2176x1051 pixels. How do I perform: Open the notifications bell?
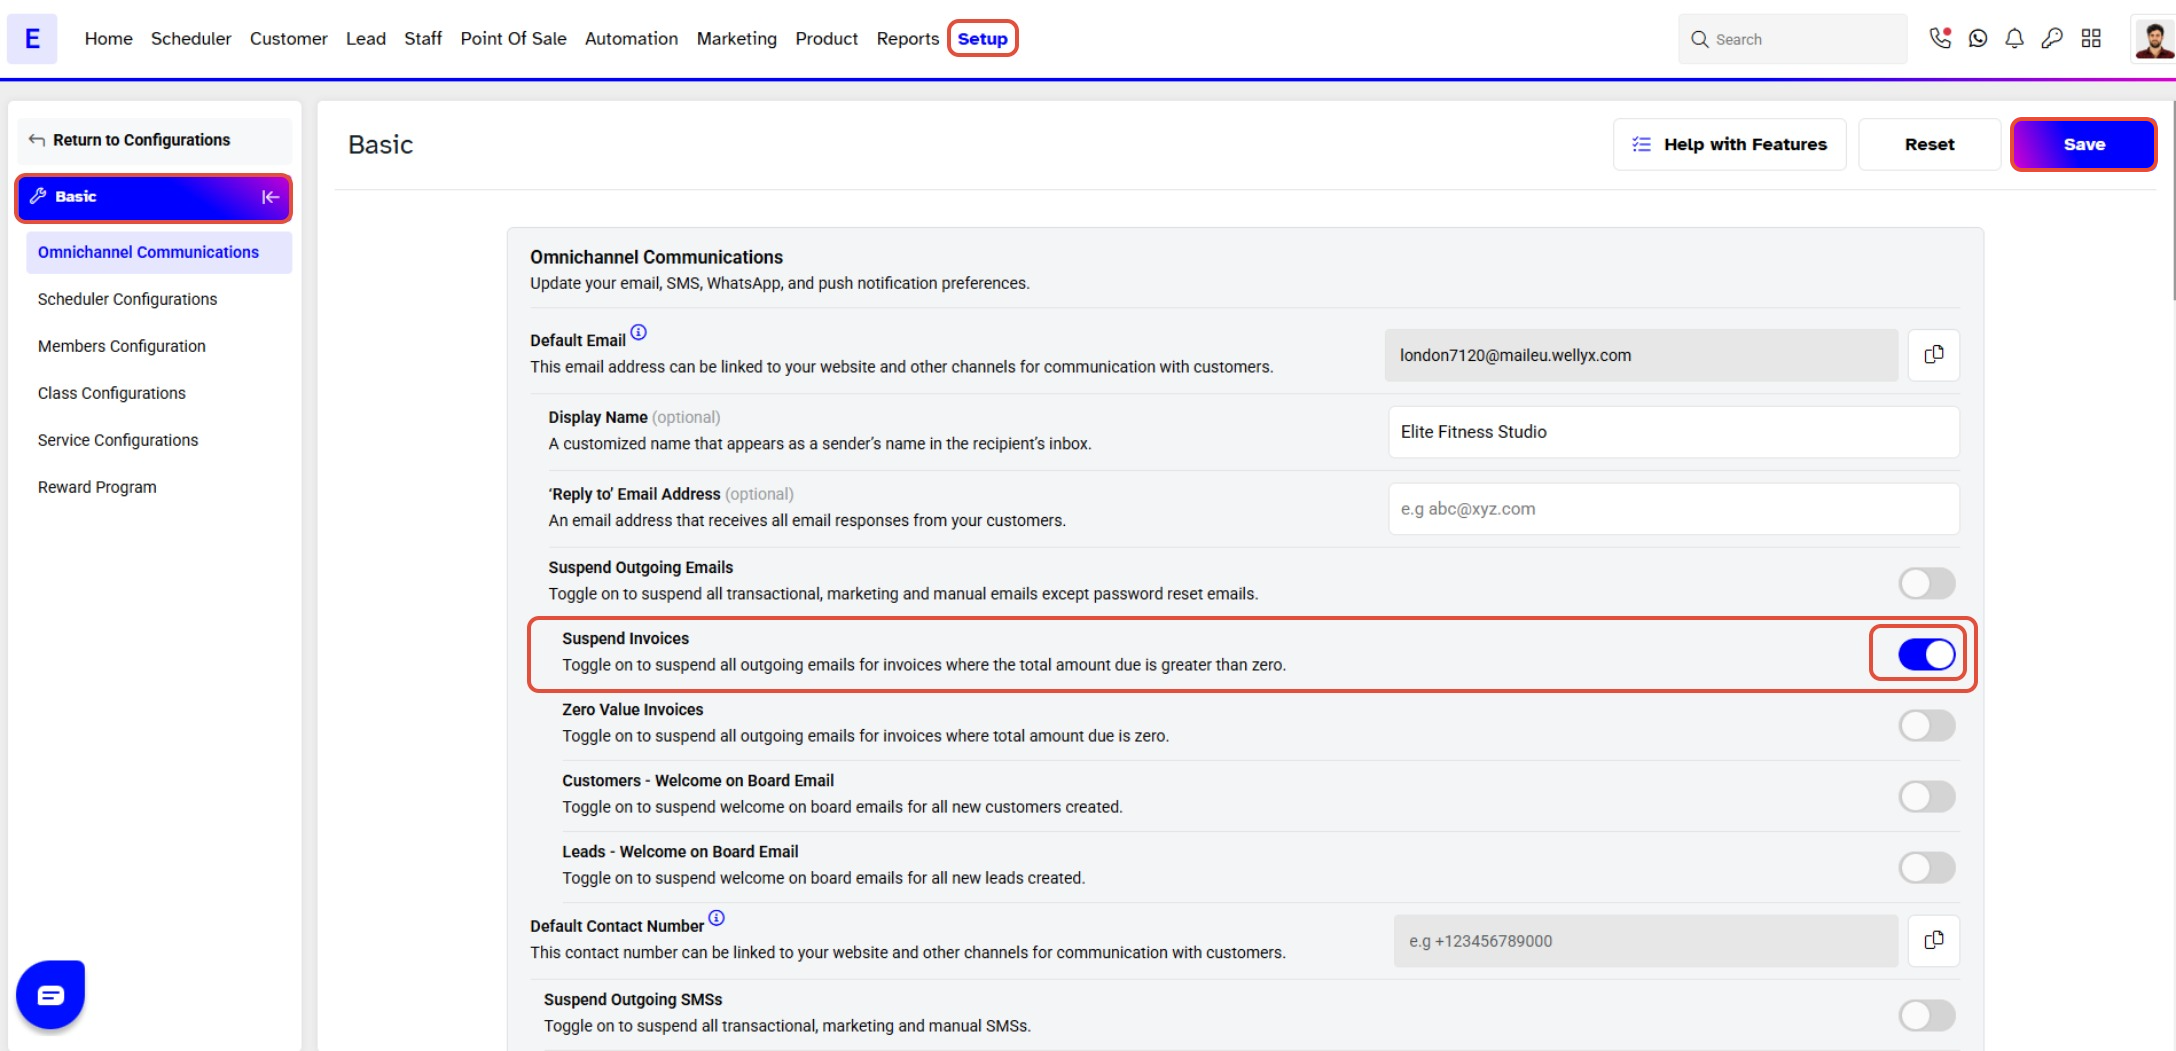(x=2015, y=38)
